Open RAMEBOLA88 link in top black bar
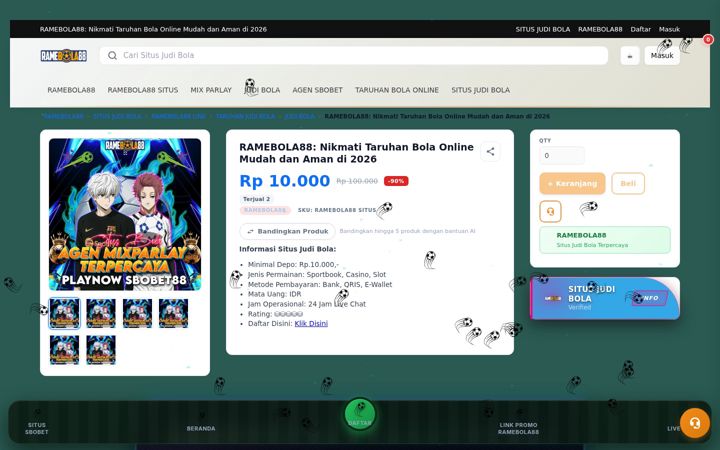Screen dimensions: 720x450 [600, 29]
